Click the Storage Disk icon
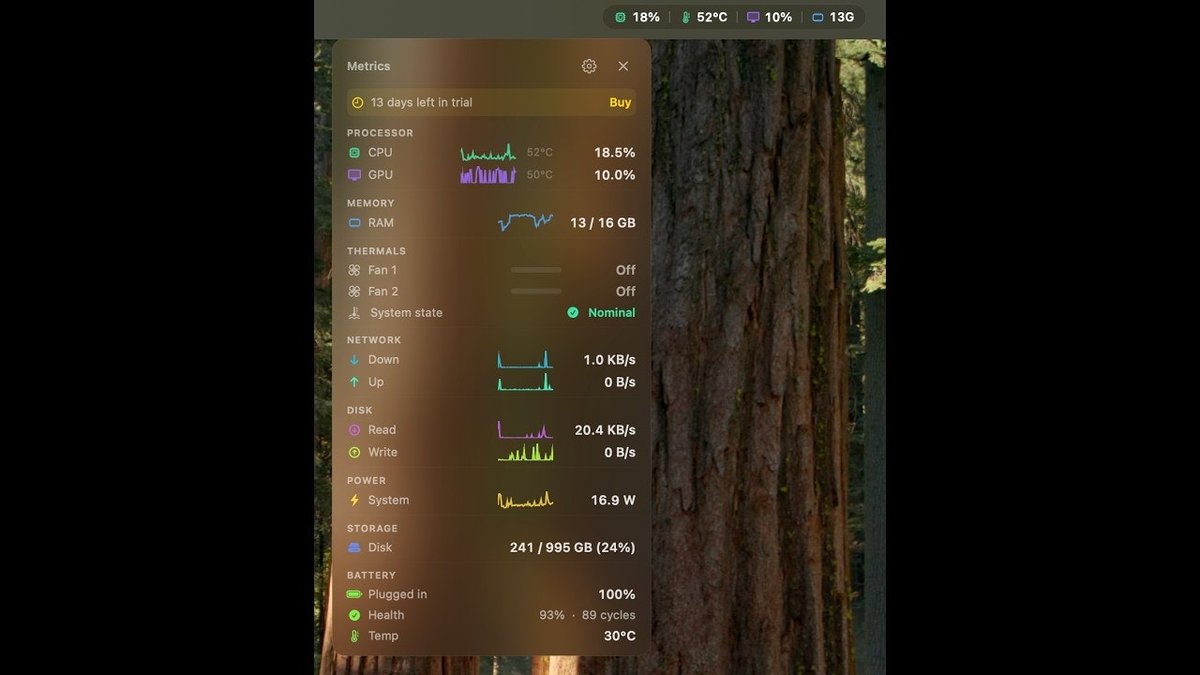This screenshot has width=1200, height=675. 354,548
